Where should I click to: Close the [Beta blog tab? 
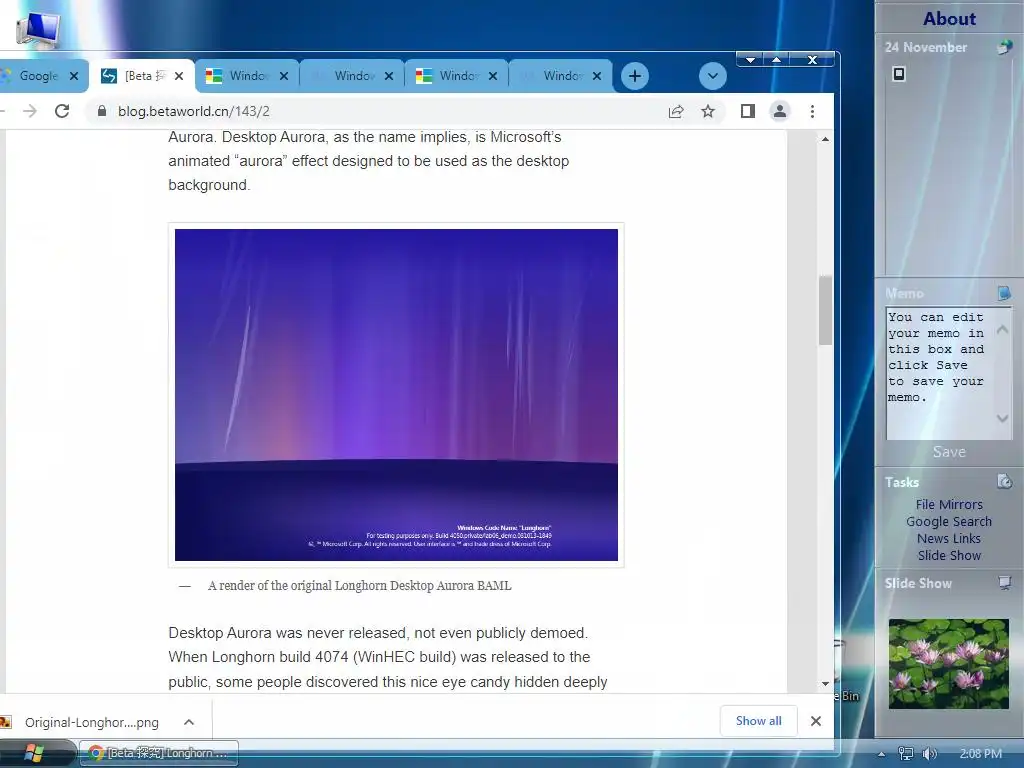179,76
